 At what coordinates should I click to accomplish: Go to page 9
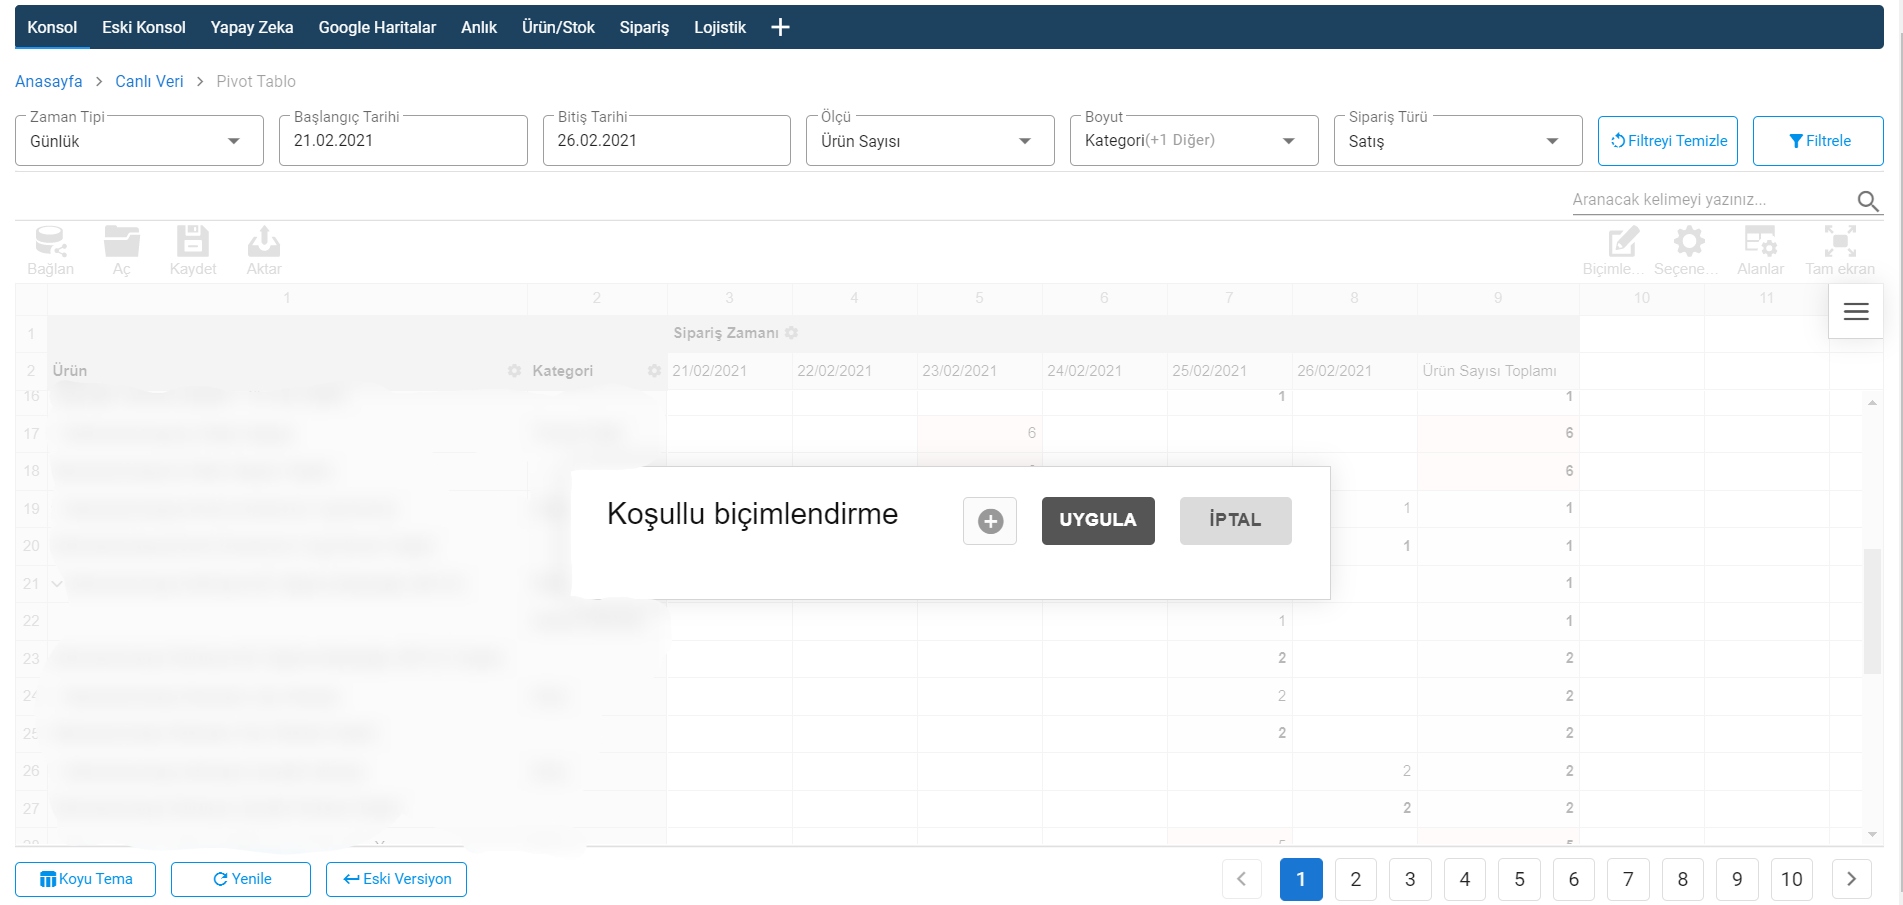tap(1737, 880)
